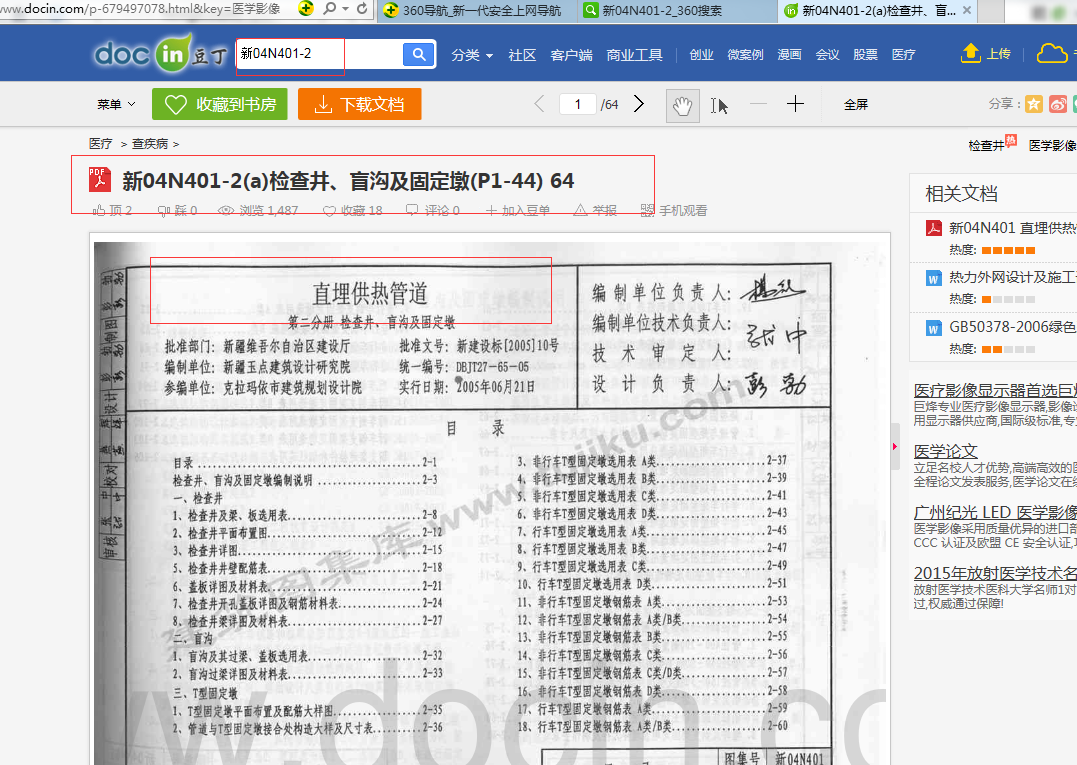Open the 商业工具 nav item
Viewport: 1077px width, 765px height.
tap(634, 55)
